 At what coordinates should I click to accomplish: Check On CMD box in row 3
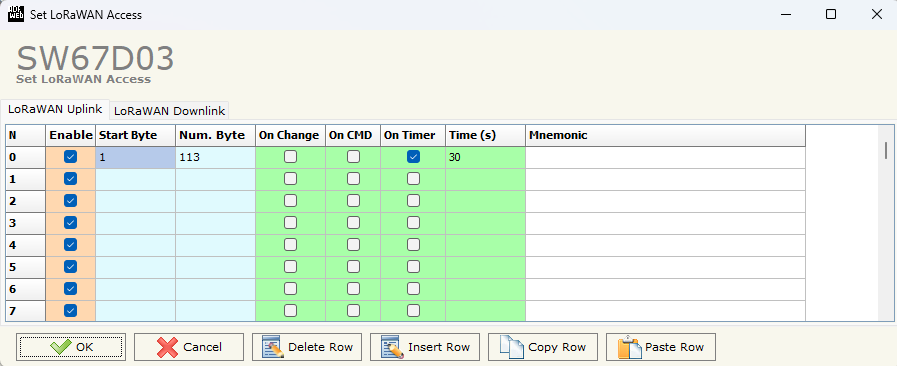tap(353, 222)
